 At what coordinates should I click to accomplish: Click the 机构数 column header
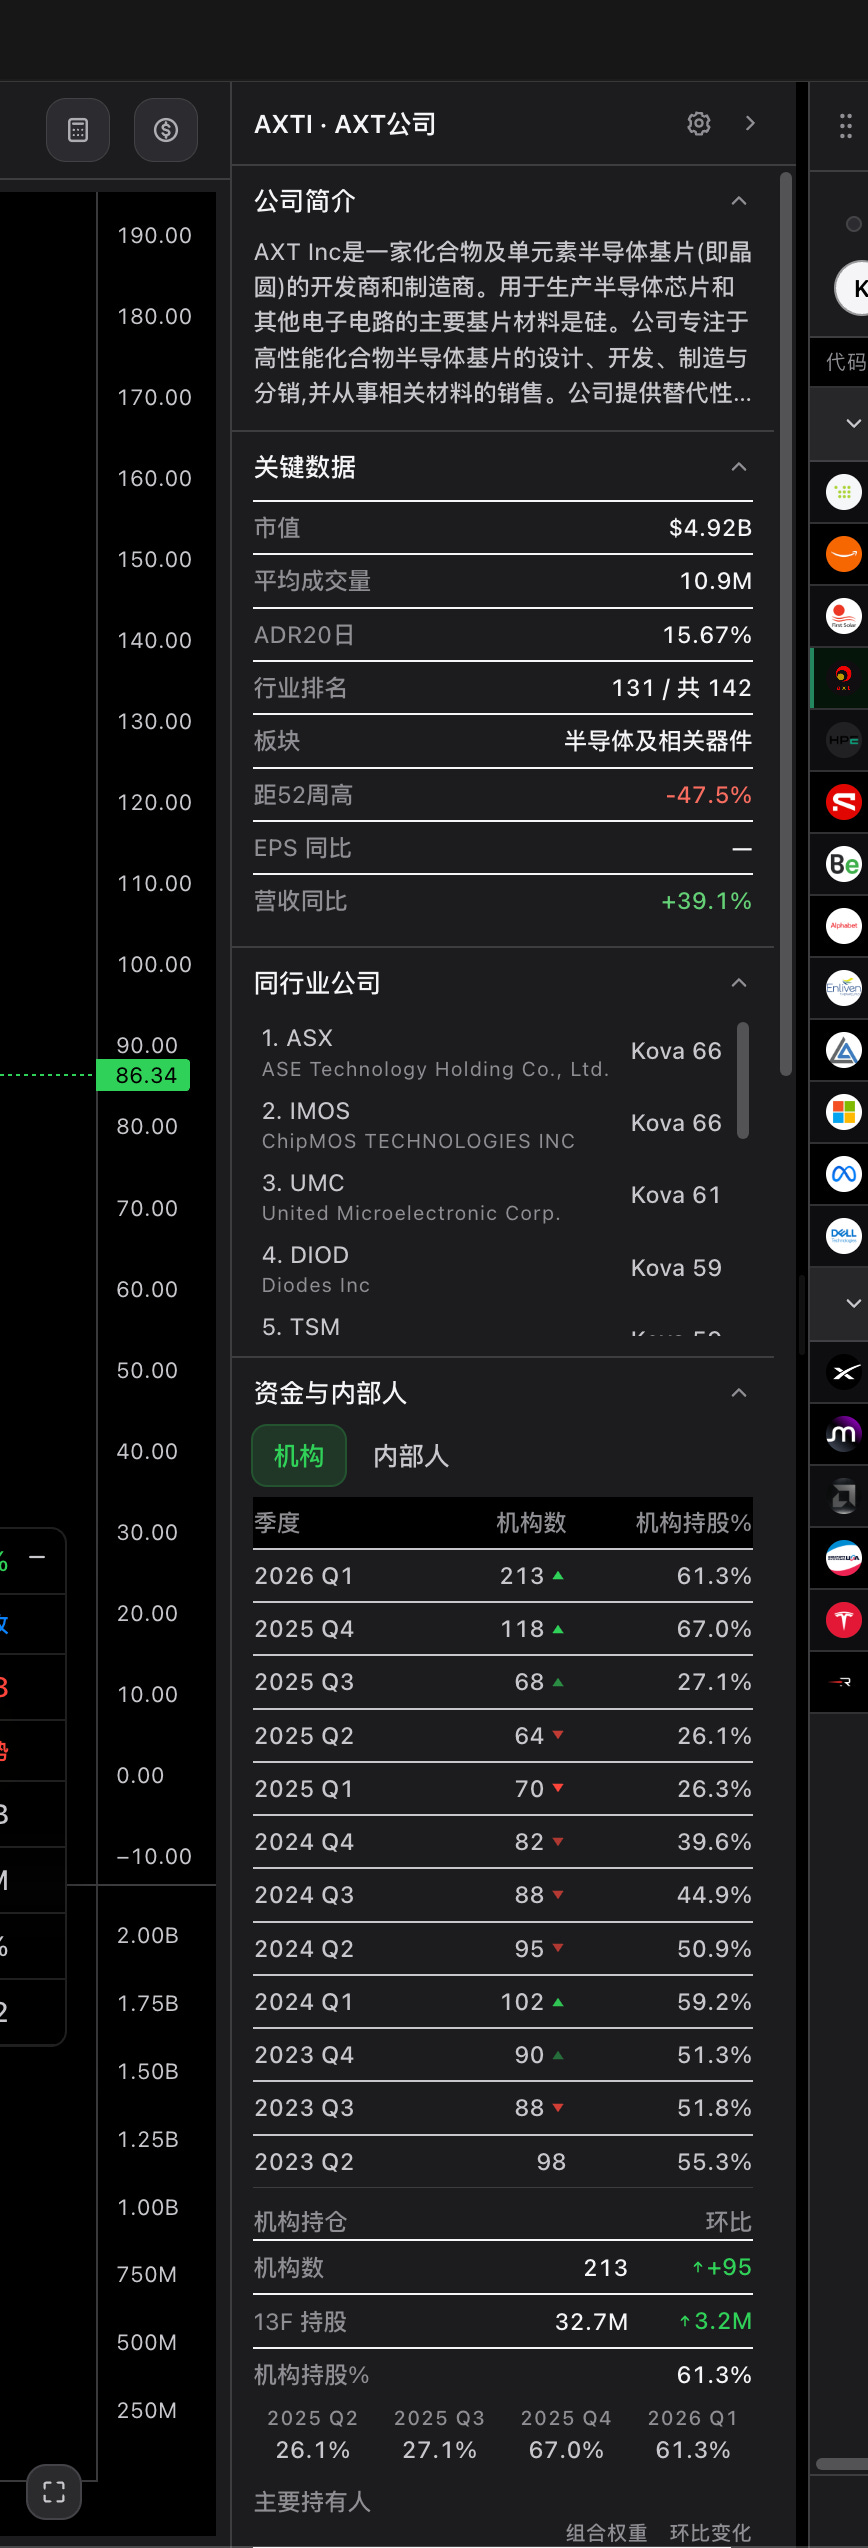click(531, 1523)
